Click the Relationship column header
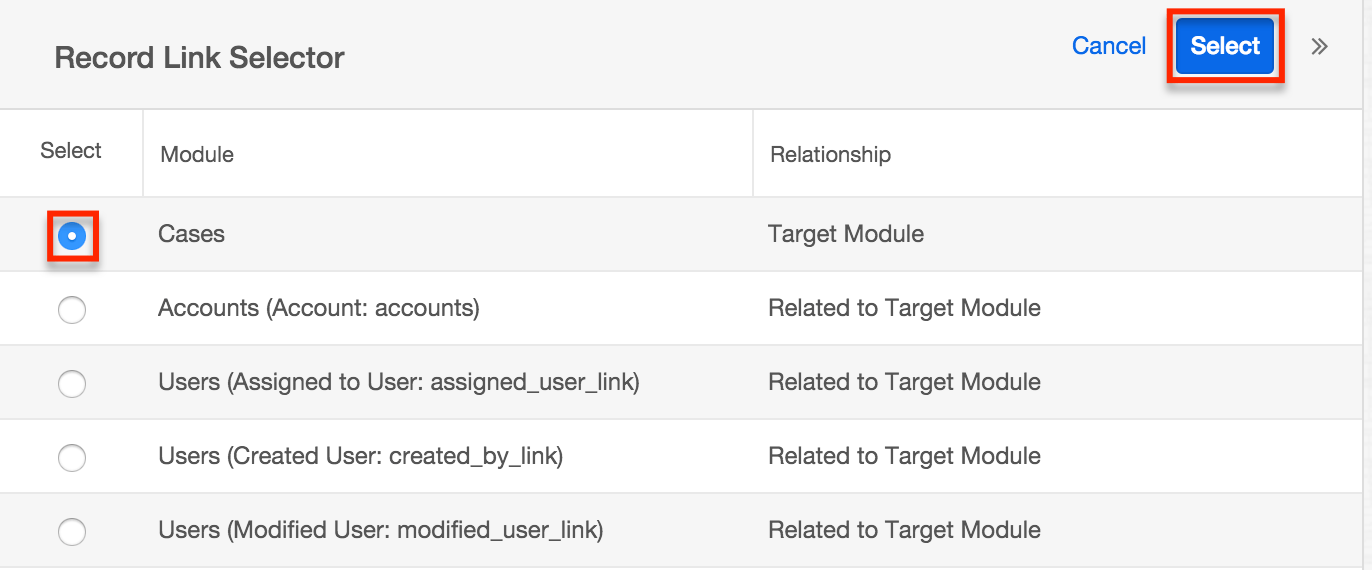The image size is (1372, 570). (830, 154)
